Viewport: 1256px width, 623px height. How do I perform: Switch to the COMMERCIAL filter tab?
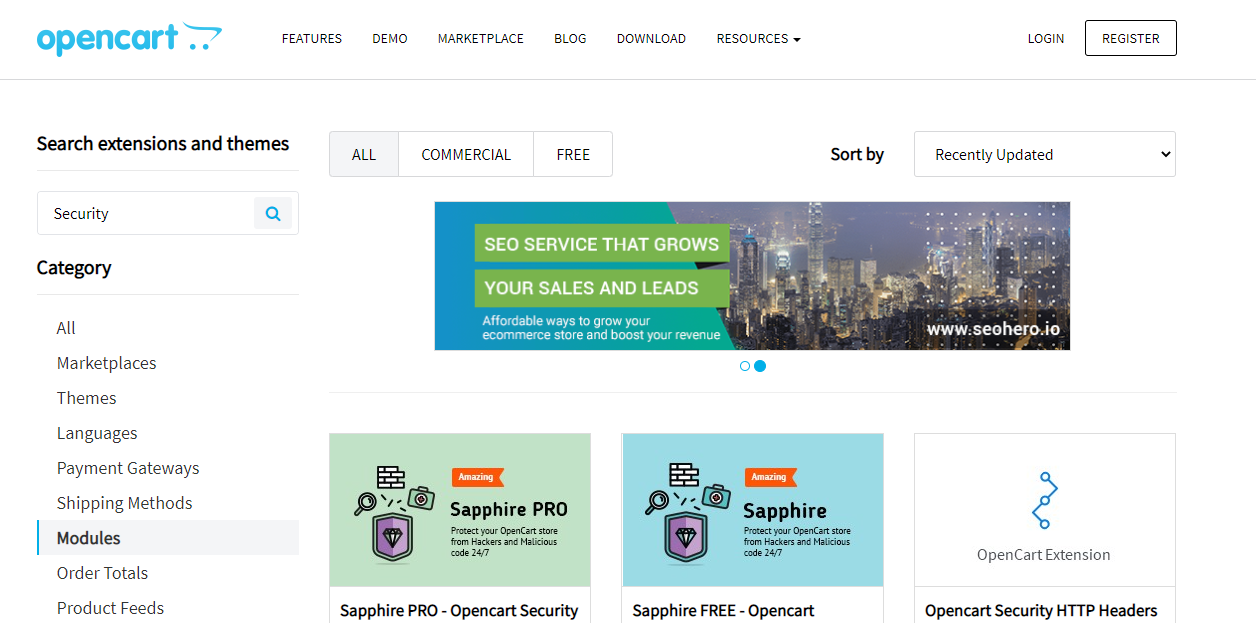pyautogui.click(x=465, y=154)
